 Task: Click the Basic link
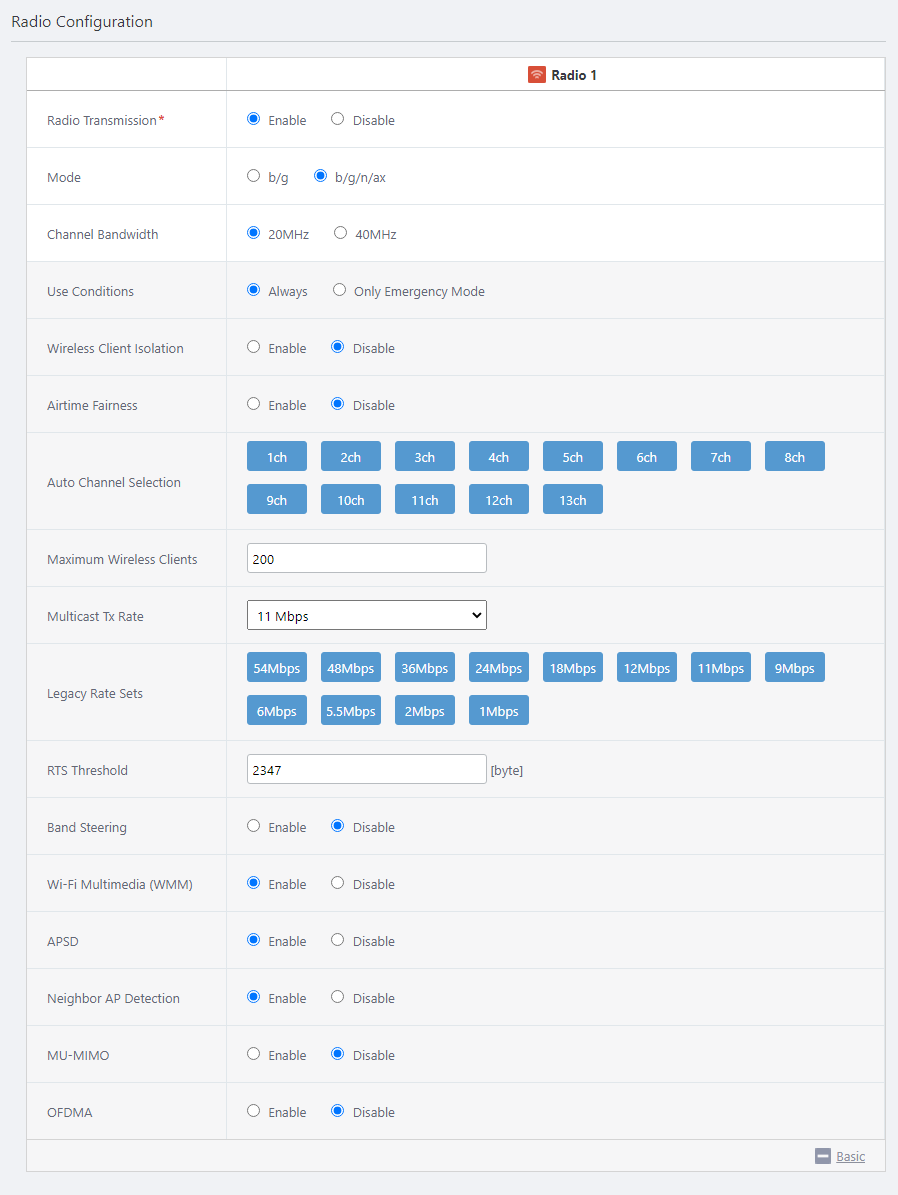pos(850,1156)
